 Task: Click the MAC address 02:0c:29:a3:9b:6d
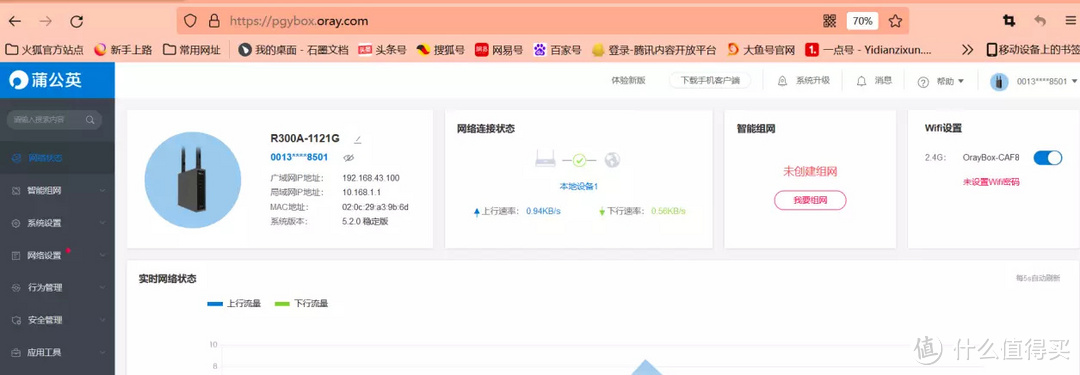[x=375, y=207]
